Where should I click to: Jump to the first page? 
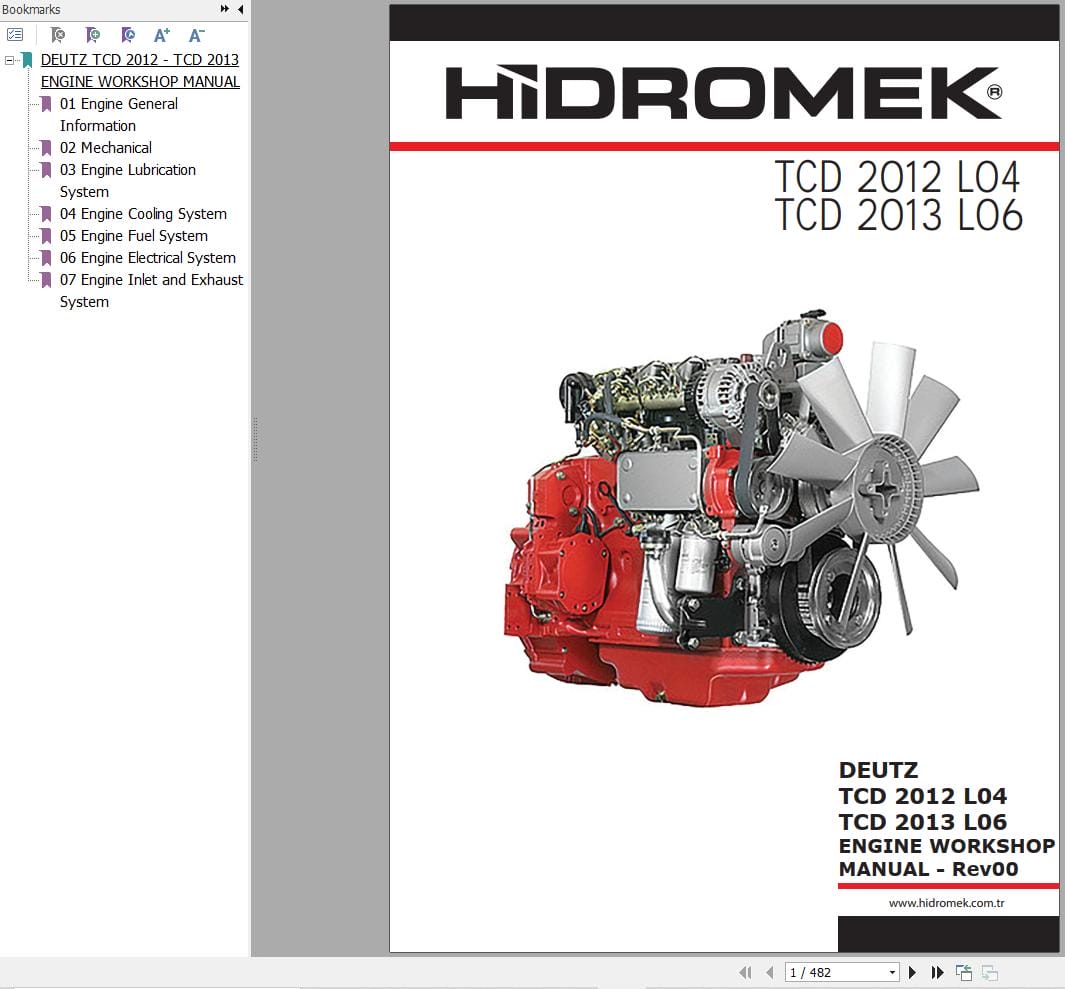[x=745, y=971]
